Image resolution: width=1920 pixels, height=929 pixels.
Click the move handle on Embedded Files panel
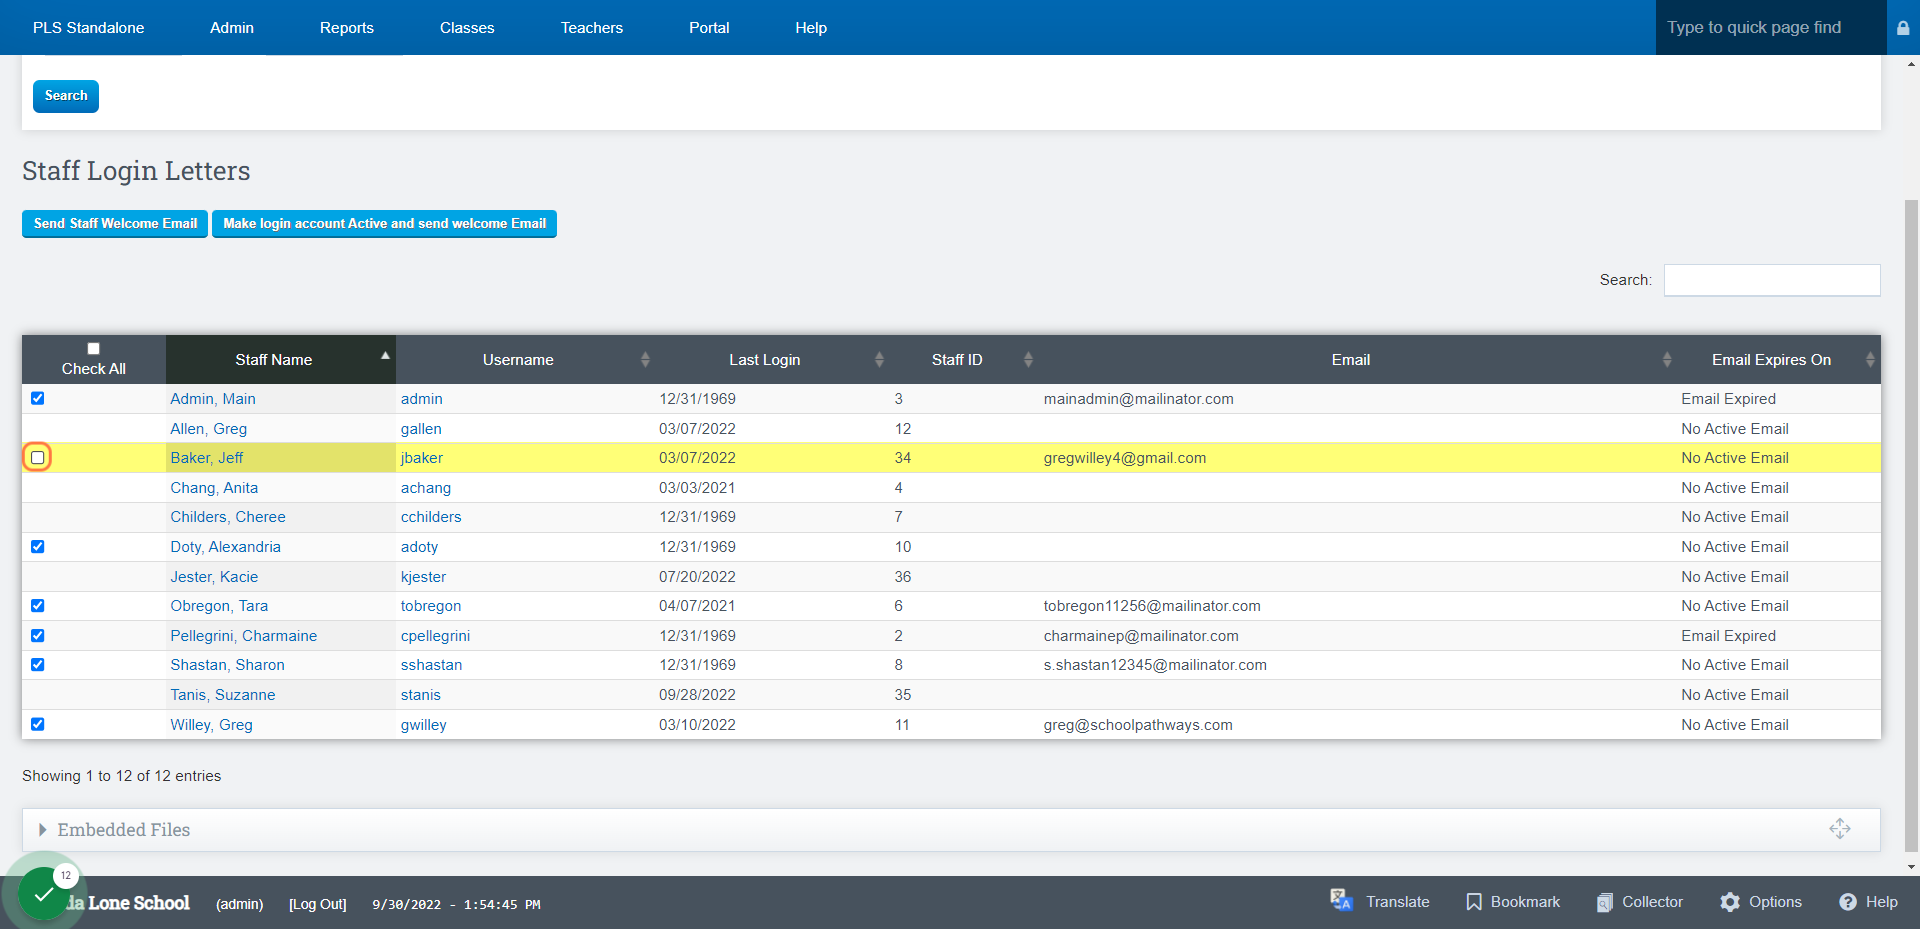pyautogui.click(x=1839, y=829)
